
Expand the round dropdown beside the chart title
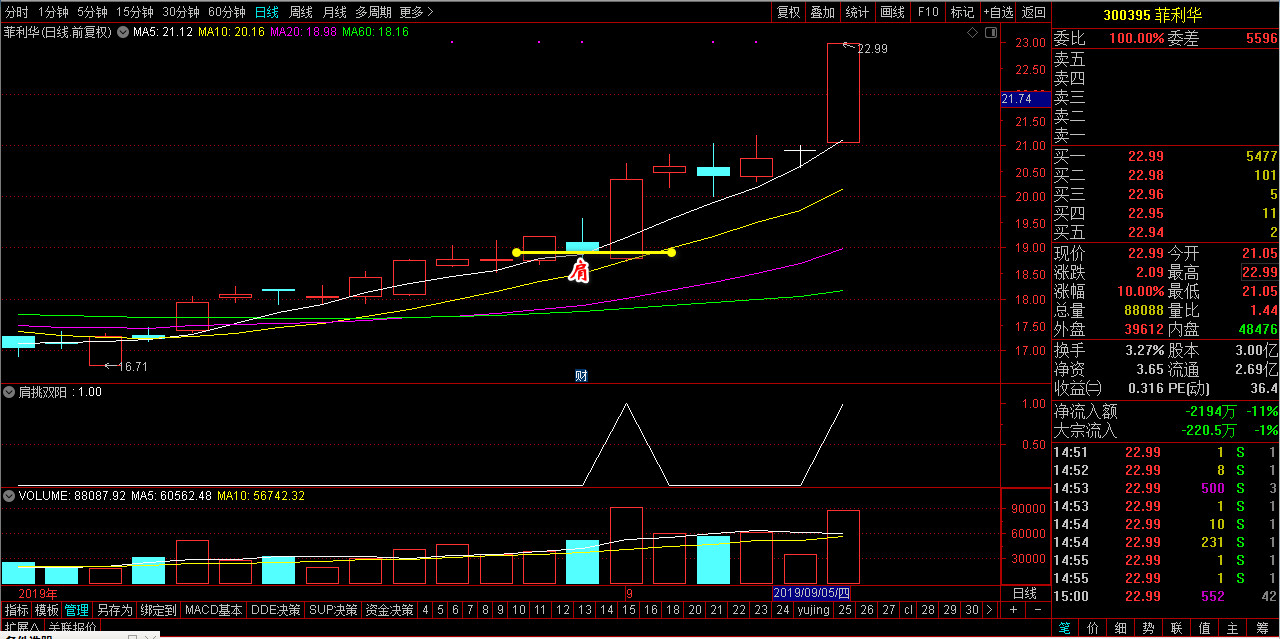123,32
